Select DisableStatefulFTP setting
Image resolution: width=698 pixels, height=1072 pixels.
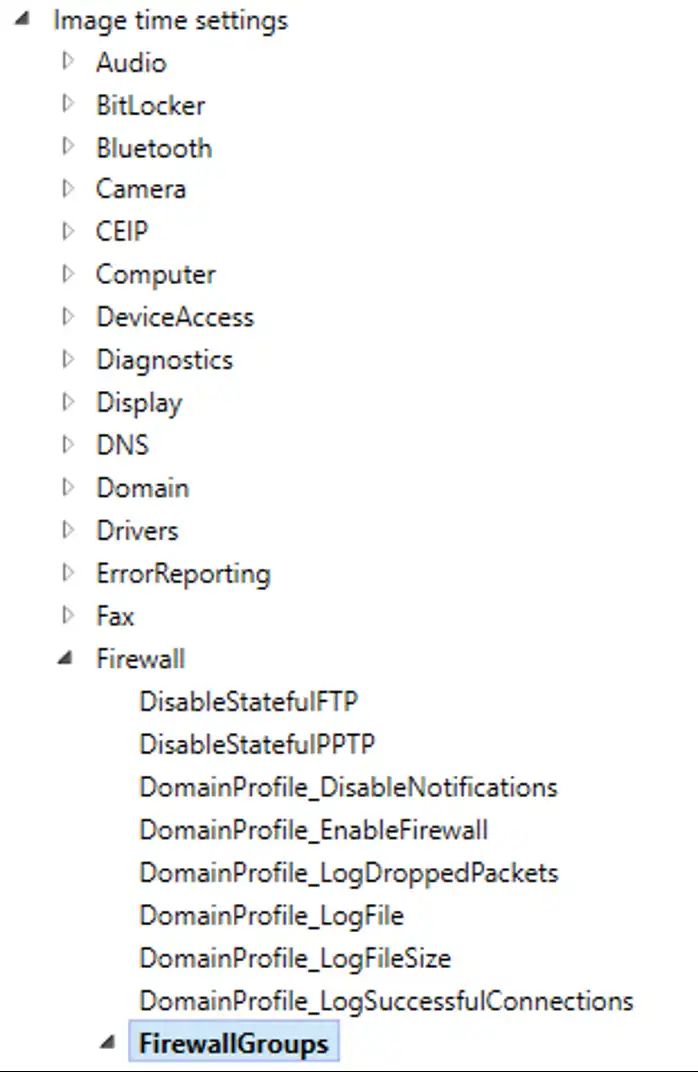[249, 701]
